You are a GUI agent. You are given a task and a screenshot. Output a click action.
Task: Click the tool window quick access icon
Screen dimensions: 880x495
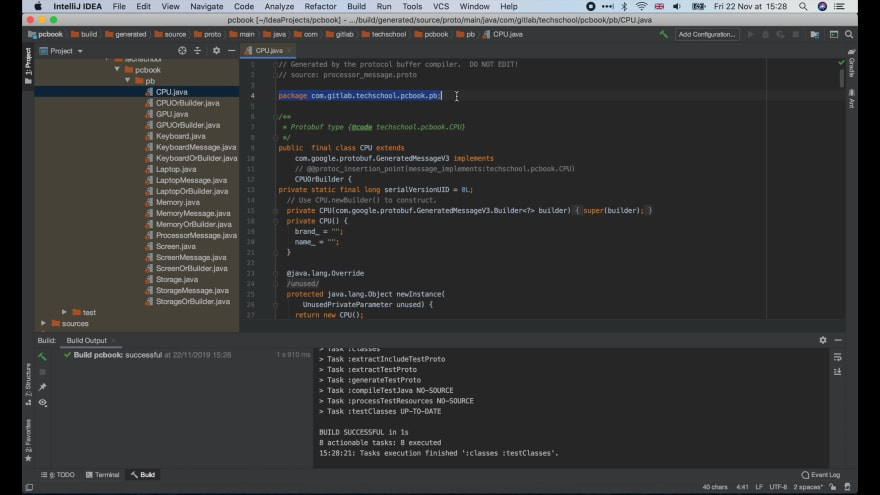(x=29, y=487)
